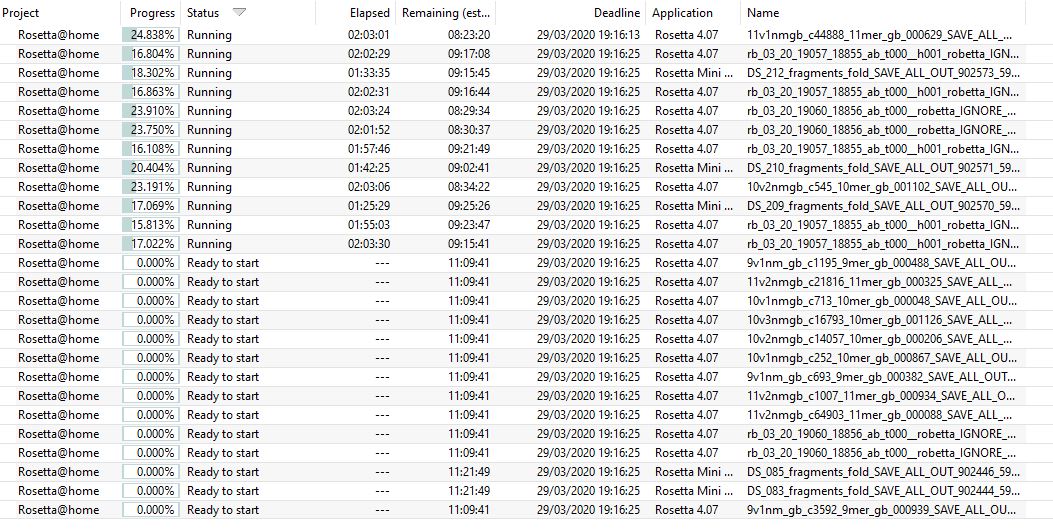Screen dimensions: 1053x531
Task: Sort by the Name column header
Action: (x=763, y=13)
